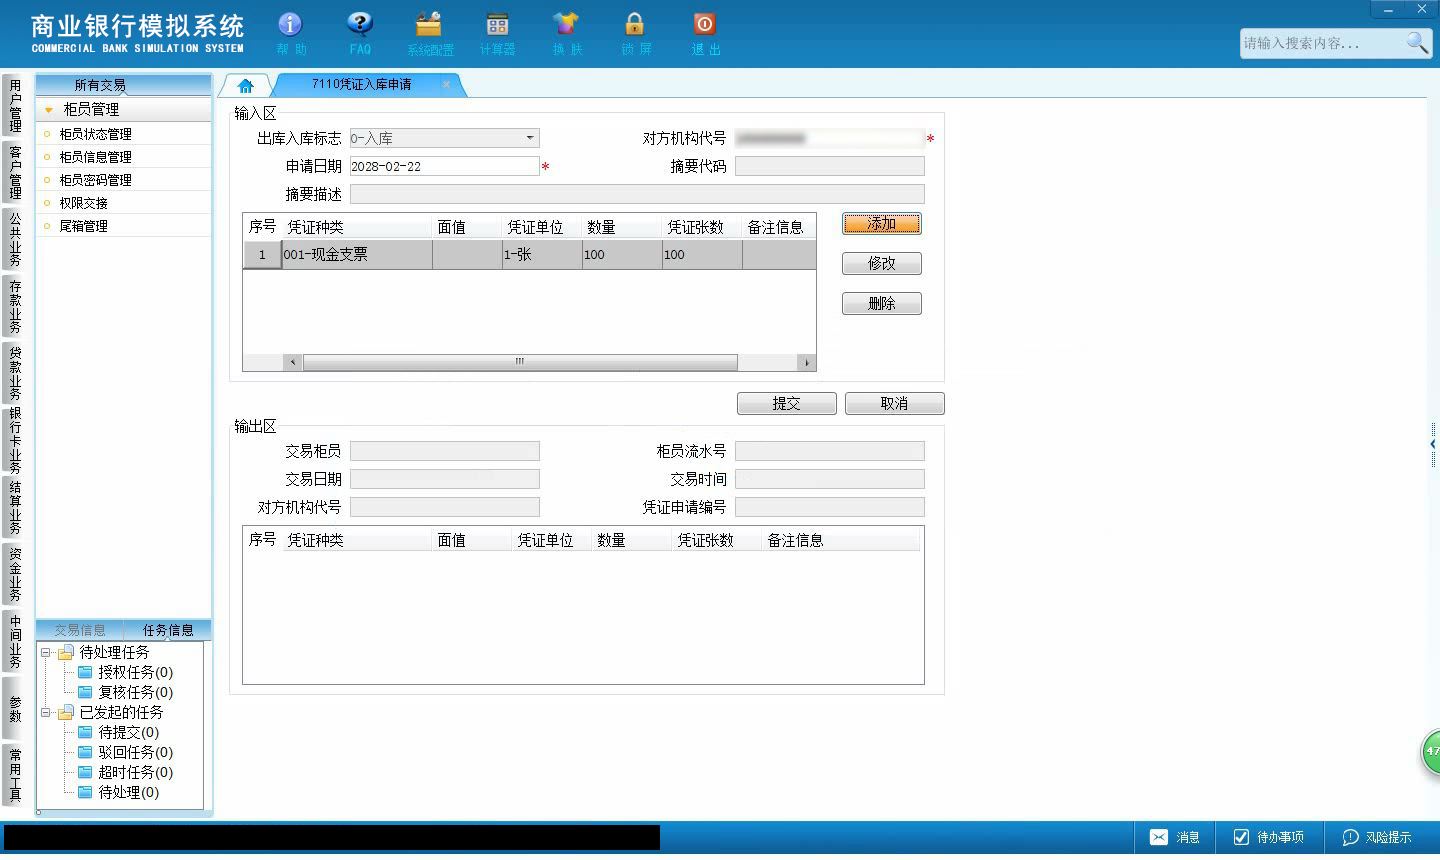Viewport: 1440px width, 860px height.
Task: Collapse the 柜员管理 menu group
Action: coord(48,109)
